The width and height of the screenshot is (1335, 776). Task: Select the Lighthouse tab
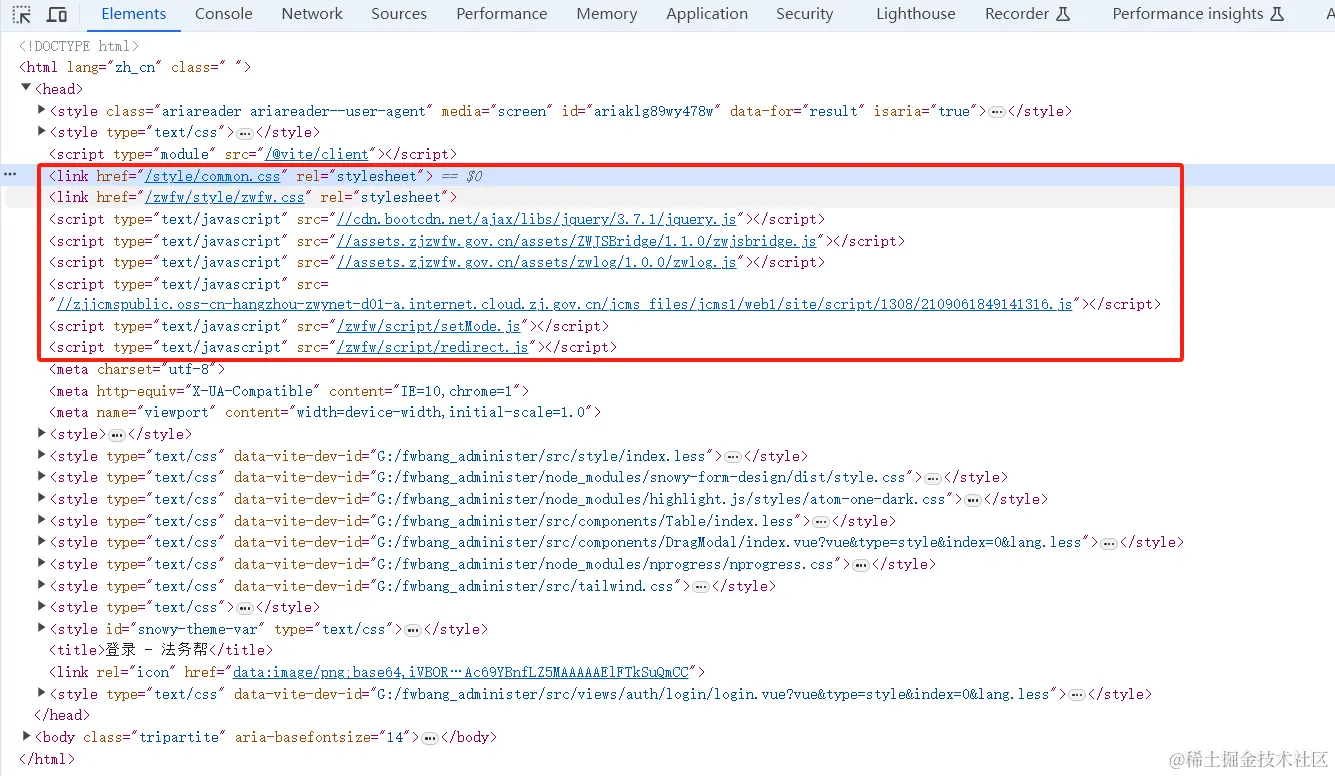click(916, 14)
